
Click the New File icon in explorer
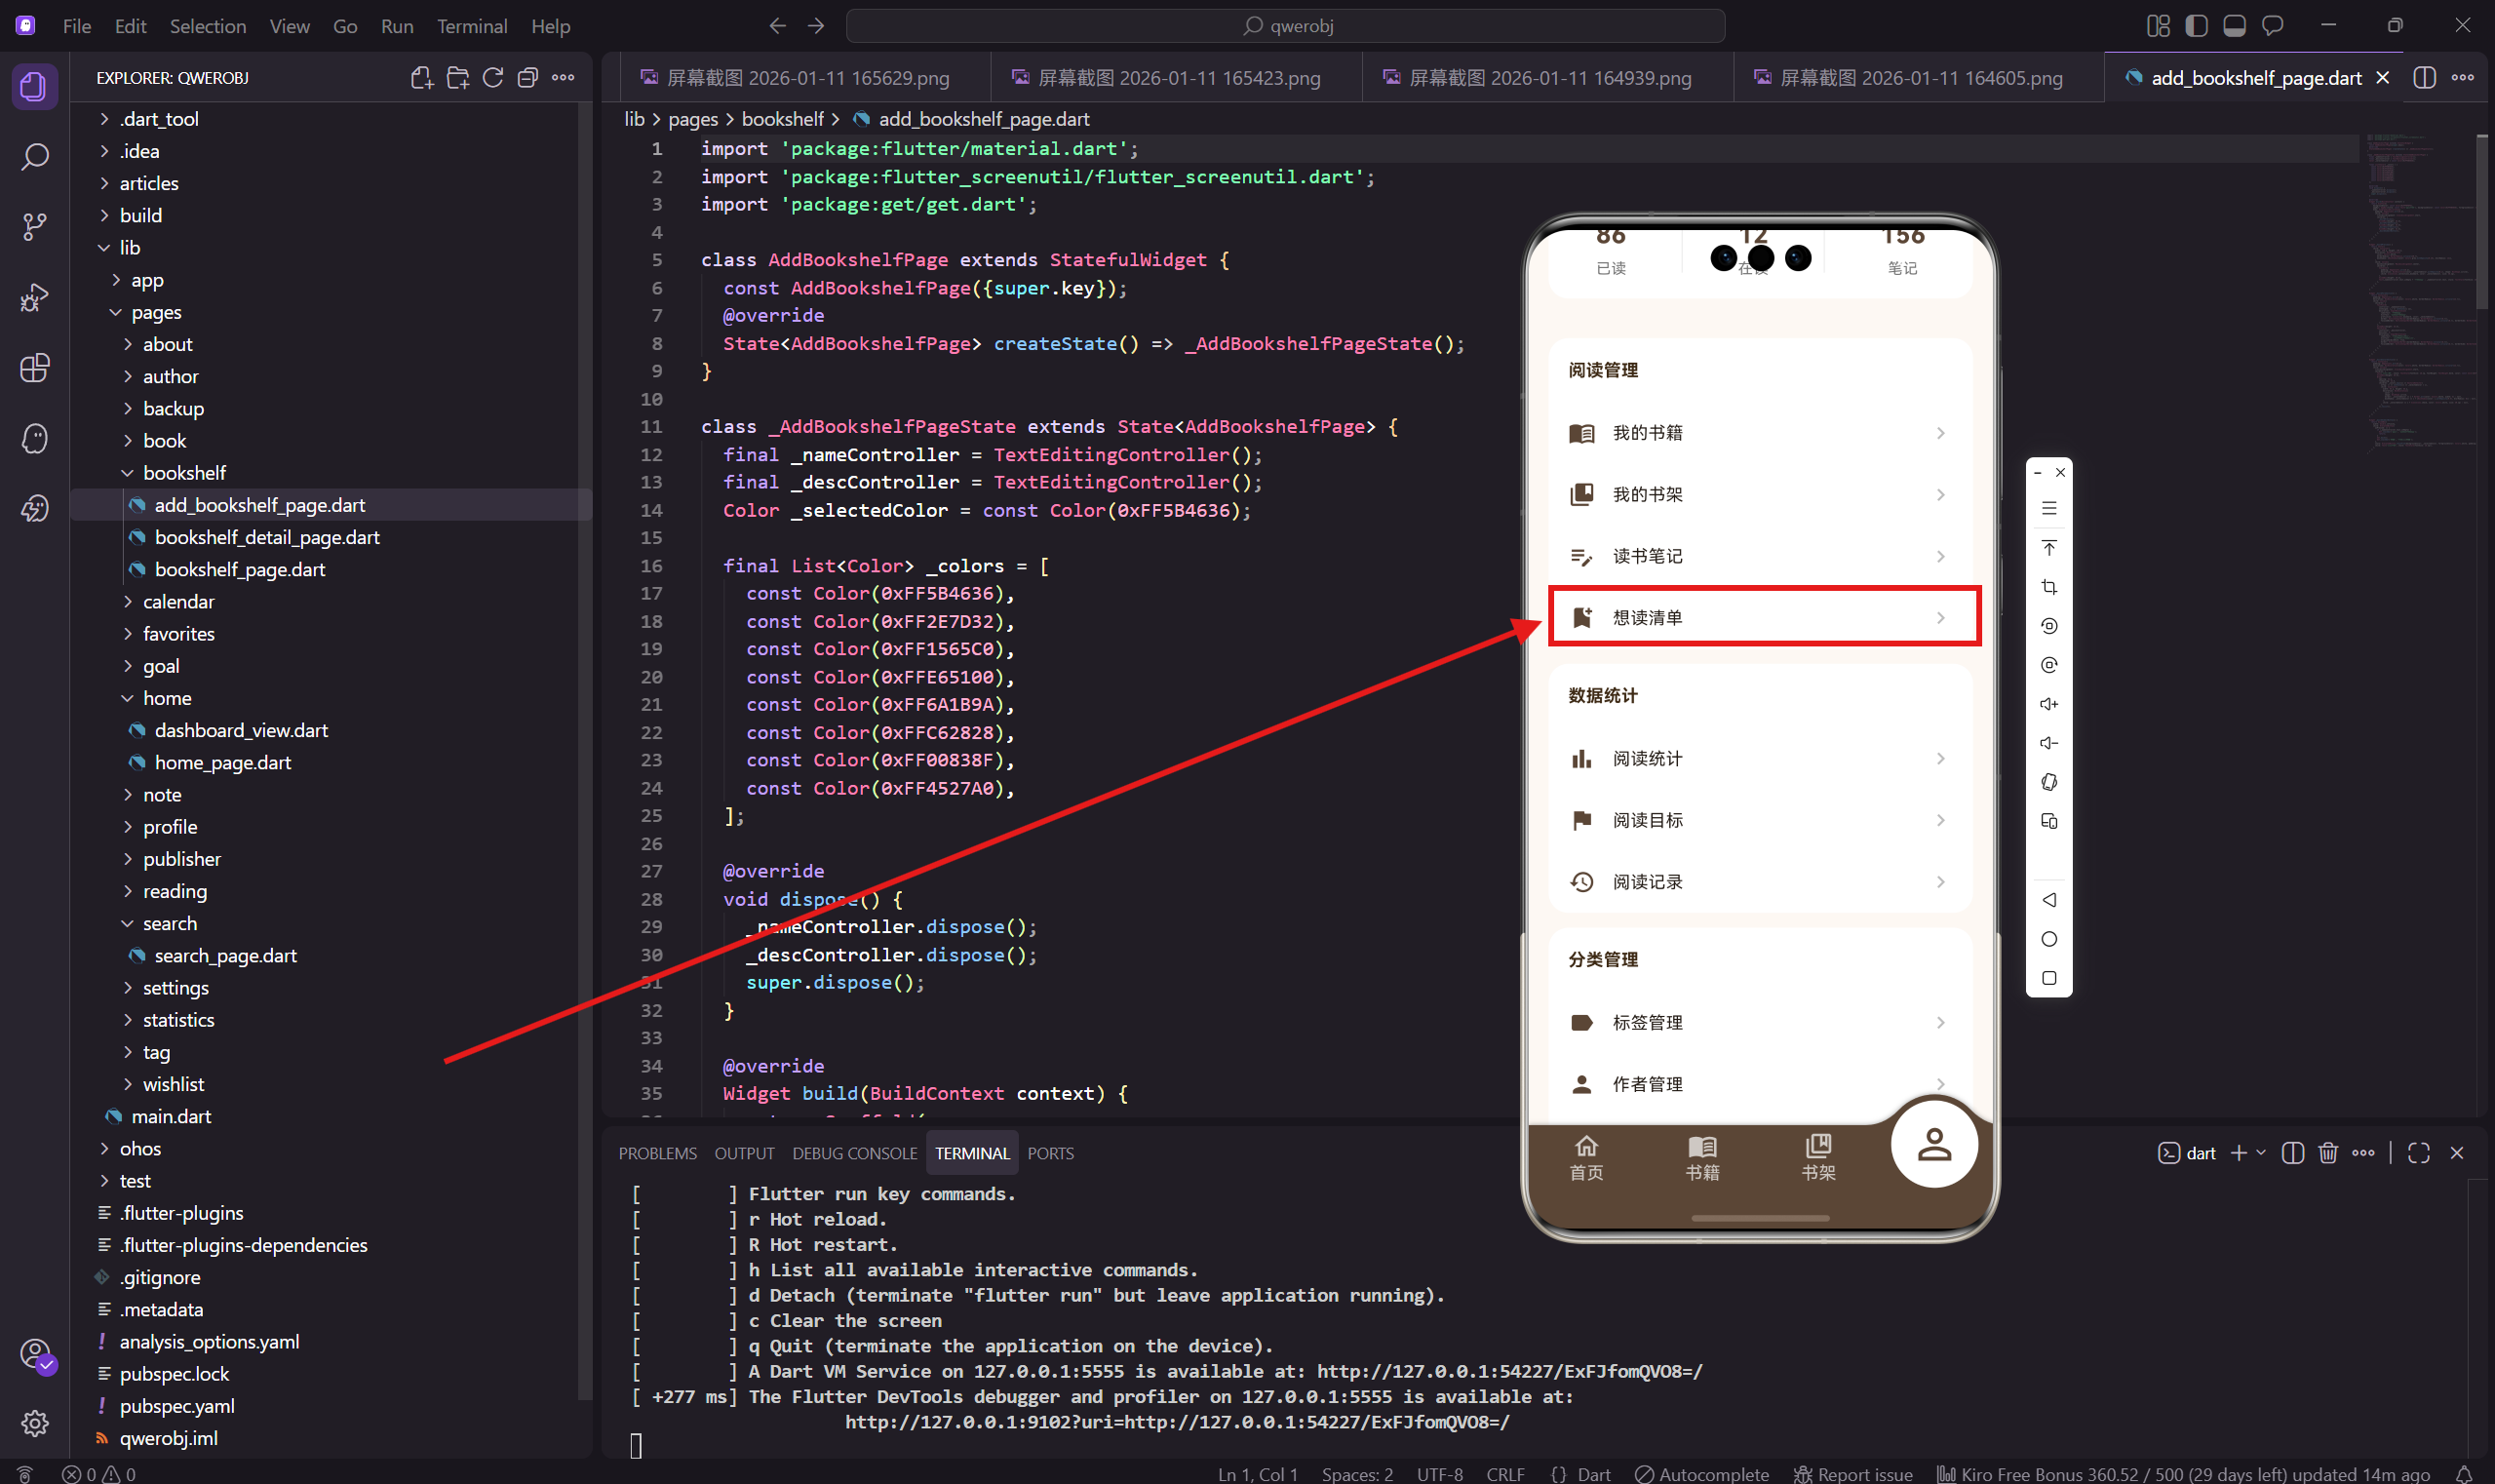pyautogui.click(x=422, y=78)
